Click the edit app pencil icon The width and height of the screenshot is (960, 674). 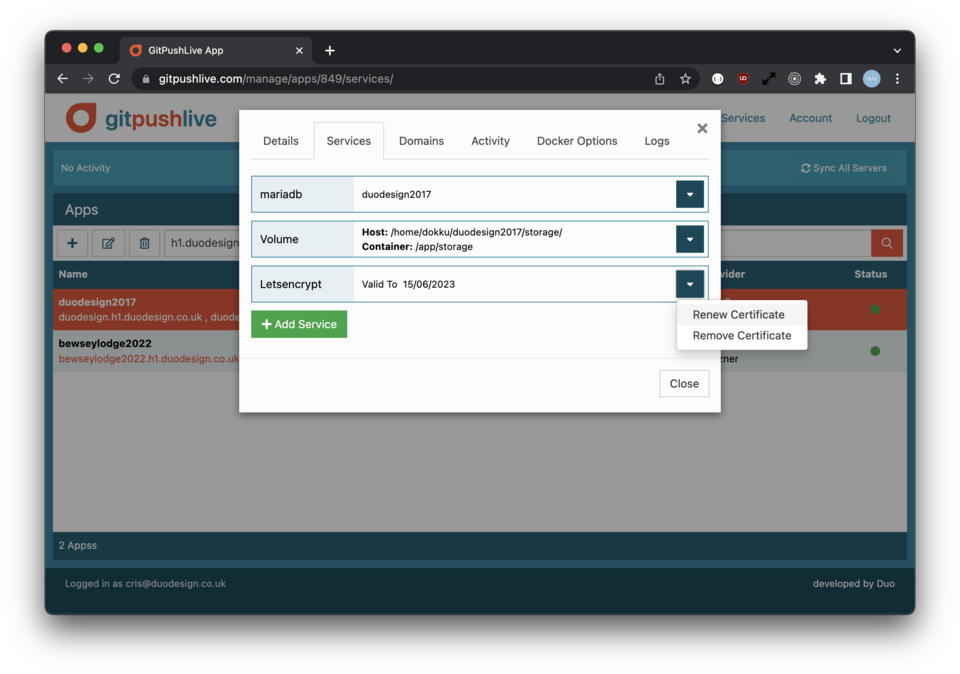pyautogui.click(x=108, y=243)
